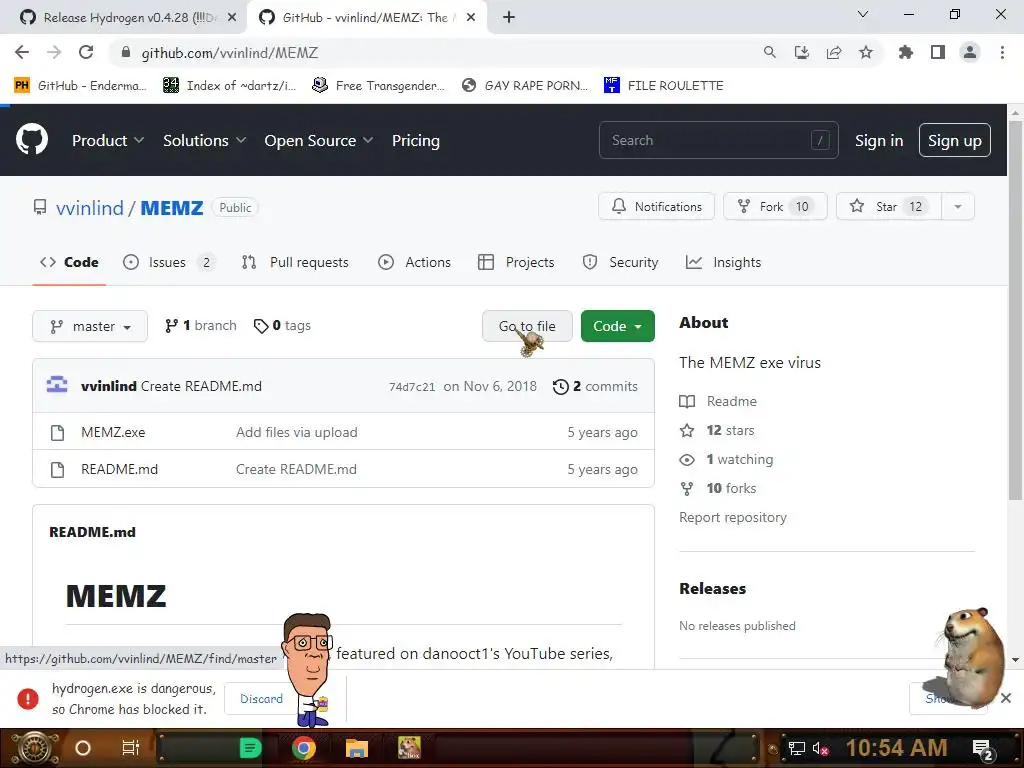The width and height of the screenshot is (1024, 768).
Task: Open the MEMZ.exe file
Action: [x=113, y=432]
